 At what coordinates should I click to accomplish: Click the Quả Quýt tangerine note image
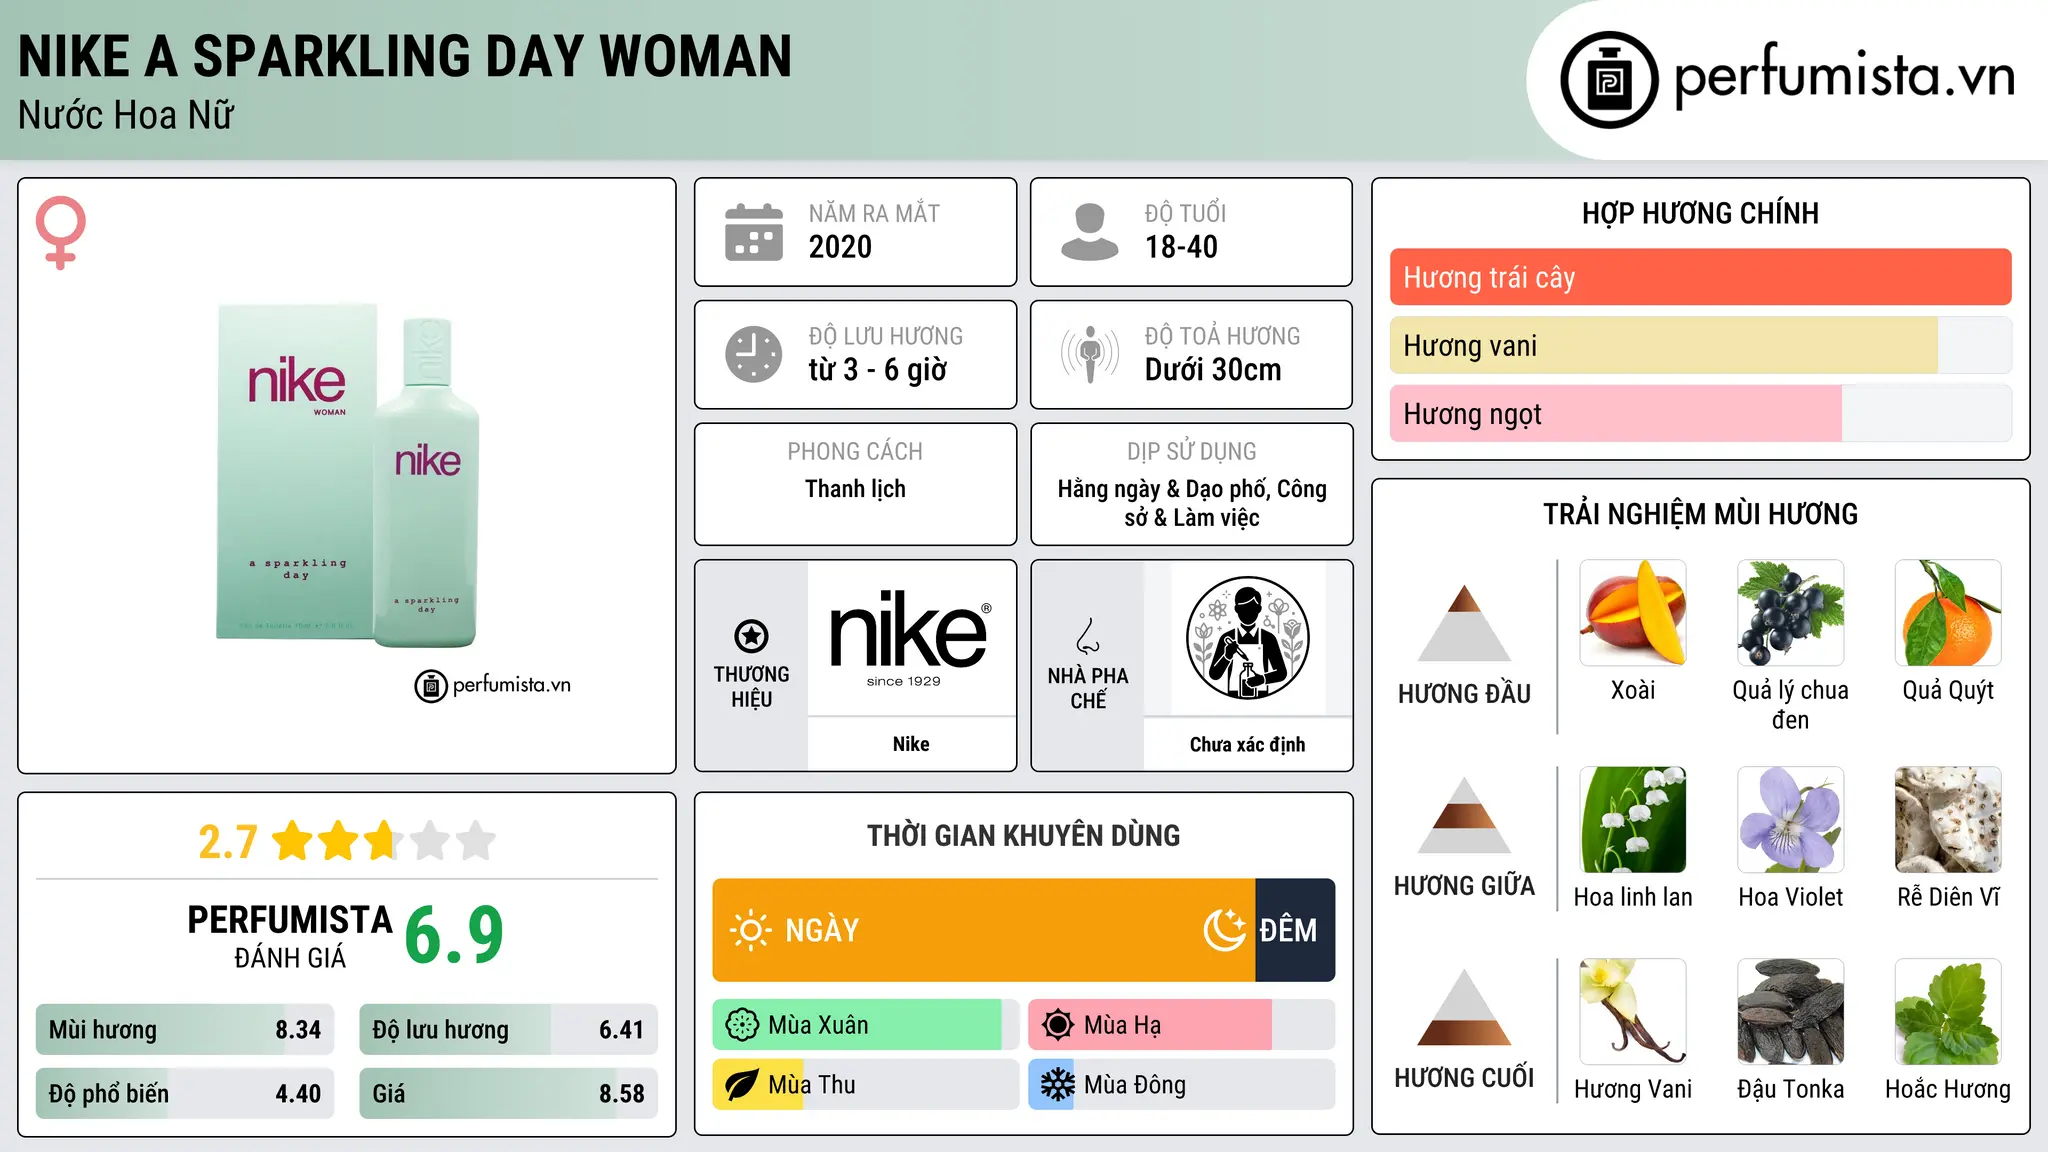click(x=1948, y=613)
